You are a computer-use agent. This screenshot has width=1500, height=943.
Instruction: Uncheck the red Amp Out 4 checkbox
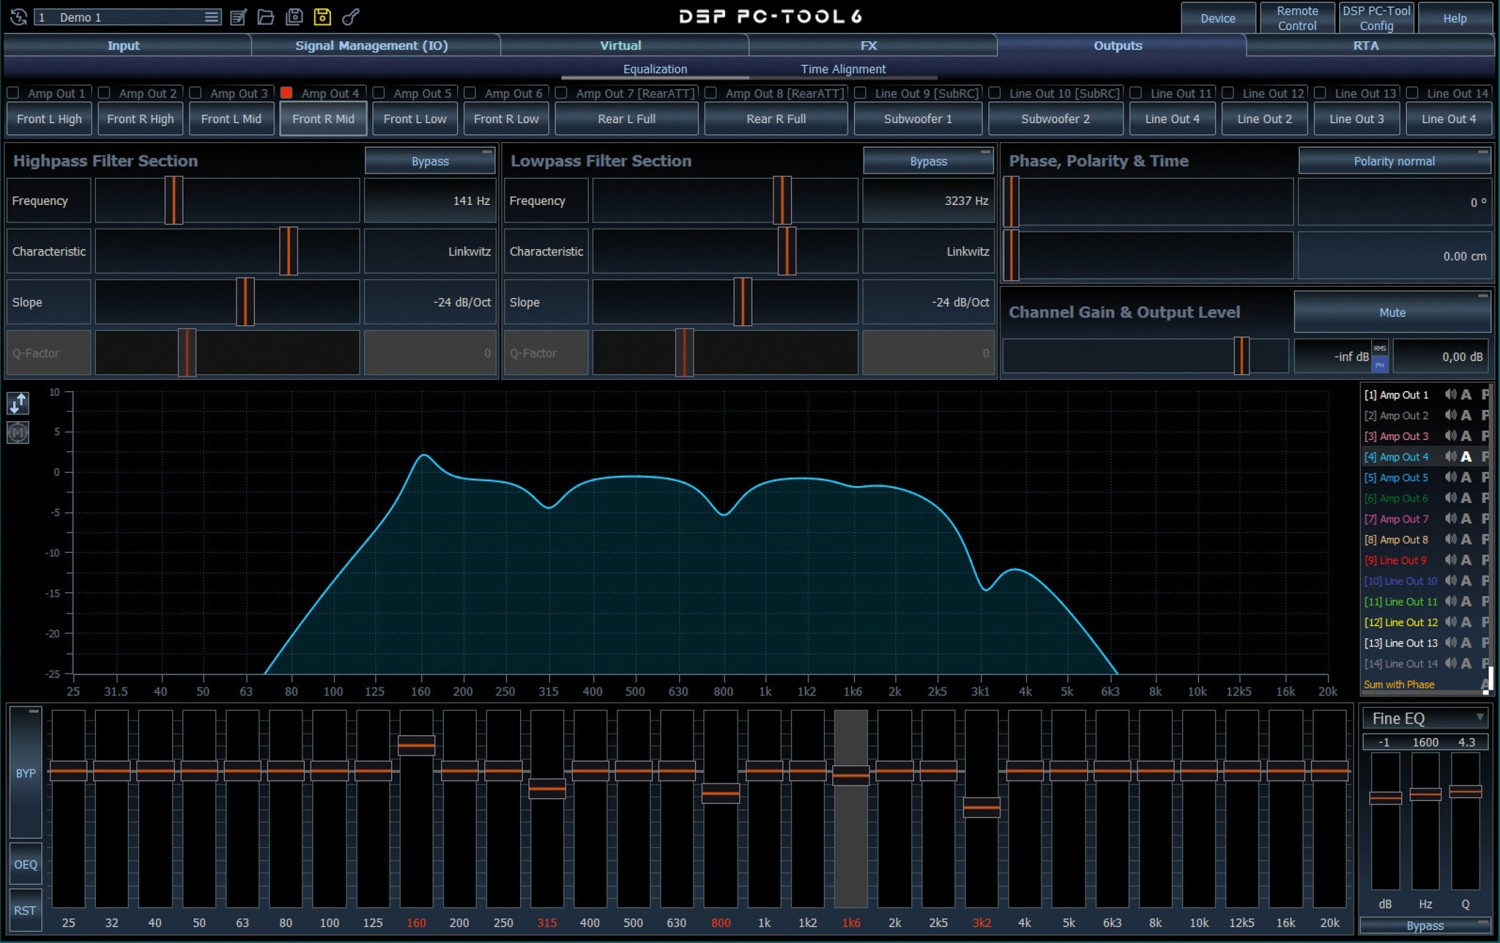click(287, 93)
